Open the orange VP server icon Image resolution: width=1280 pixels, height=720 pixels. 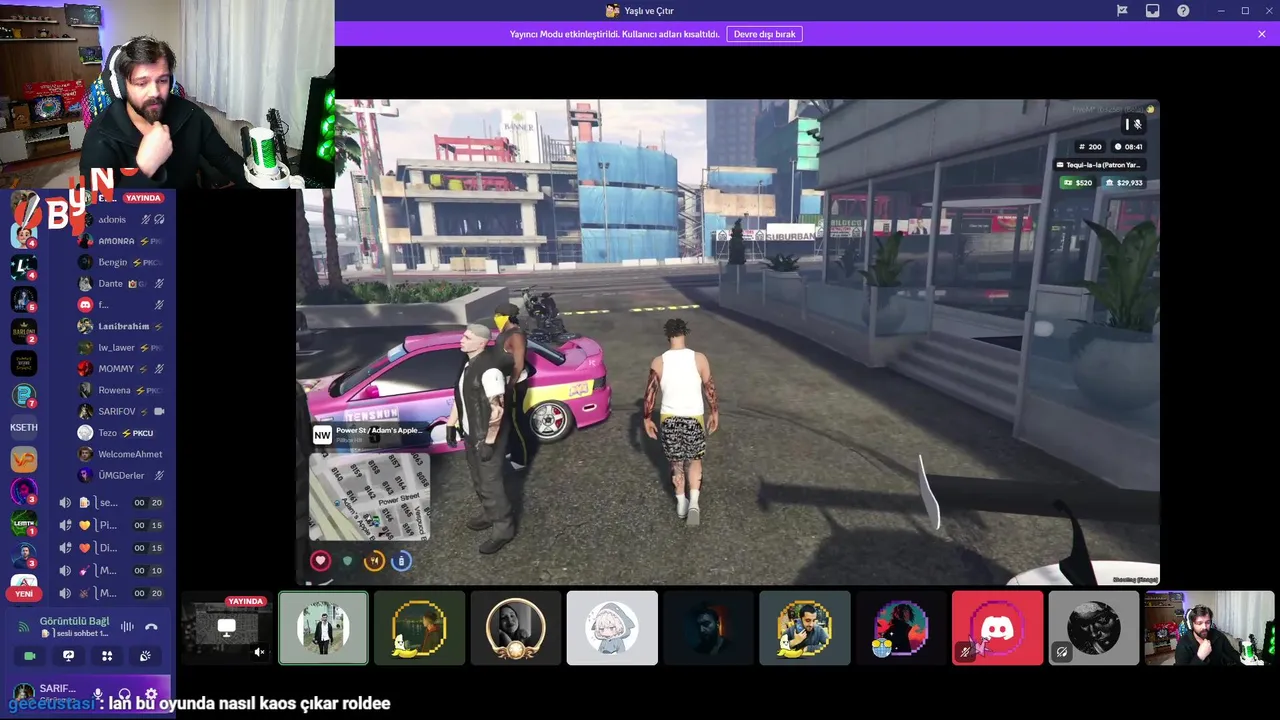[23, 459]
